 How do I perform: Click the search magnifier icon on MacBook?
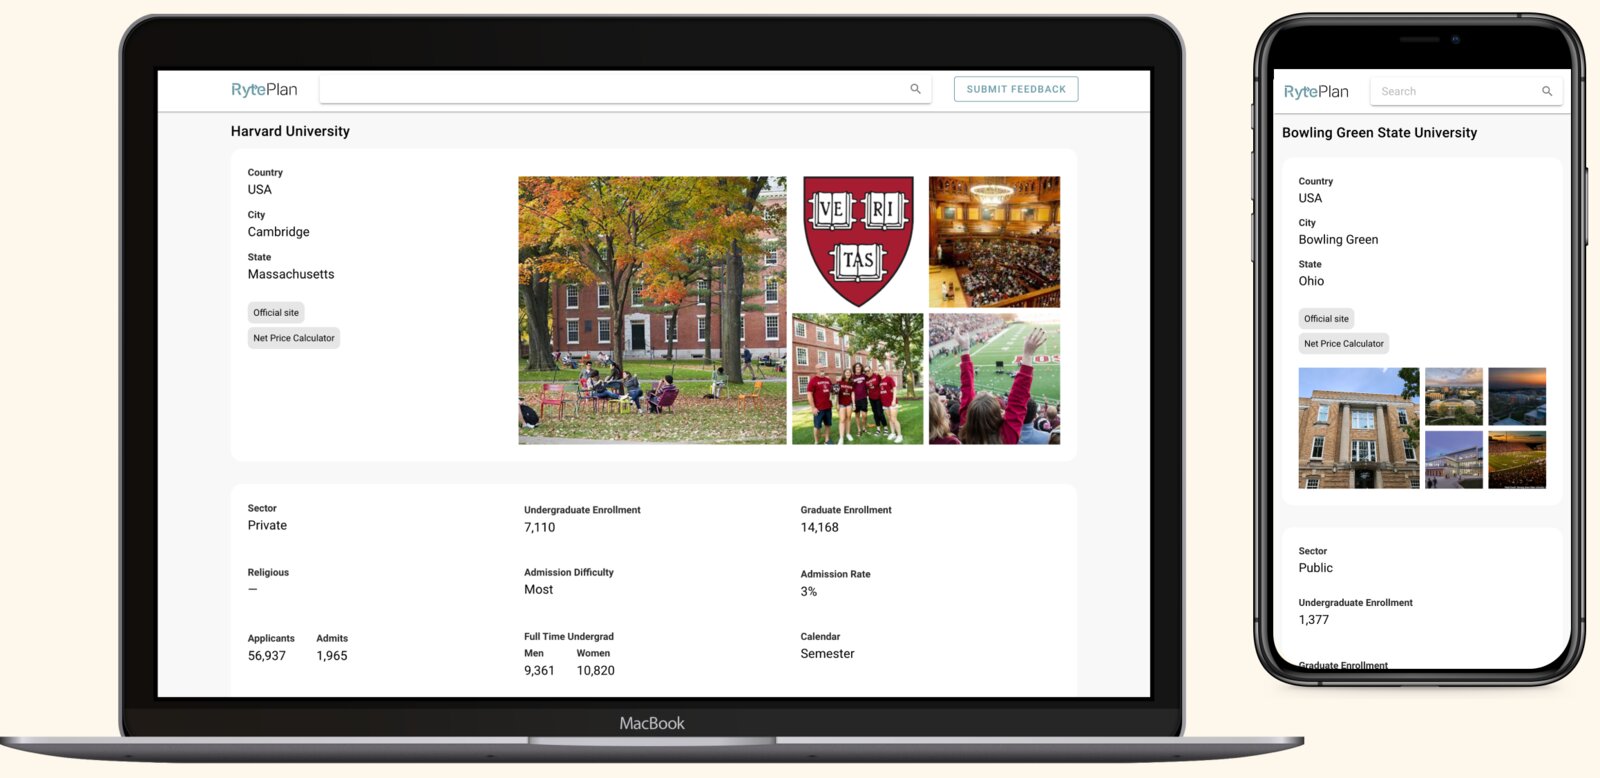pos(915,89)
